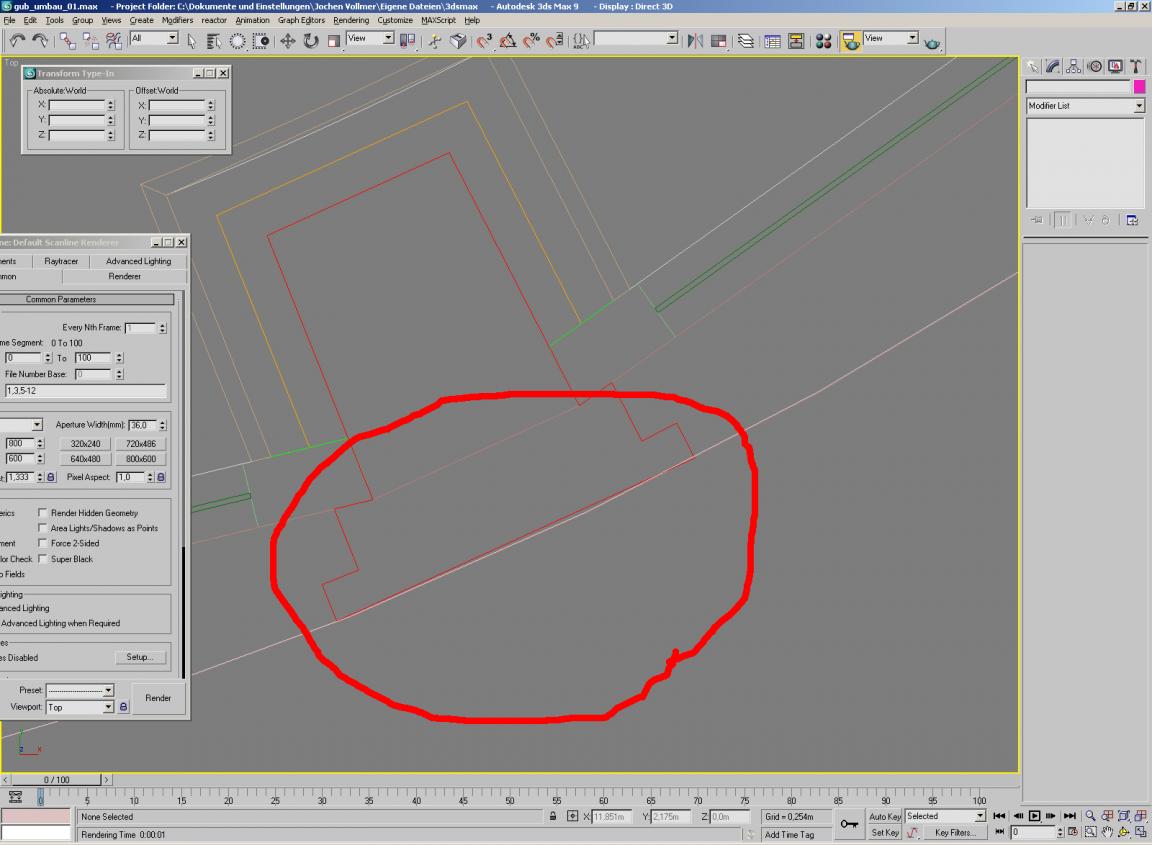1152x845 pixels.
Task: Click the Mirror tool icon
Action: coord(697,40)
